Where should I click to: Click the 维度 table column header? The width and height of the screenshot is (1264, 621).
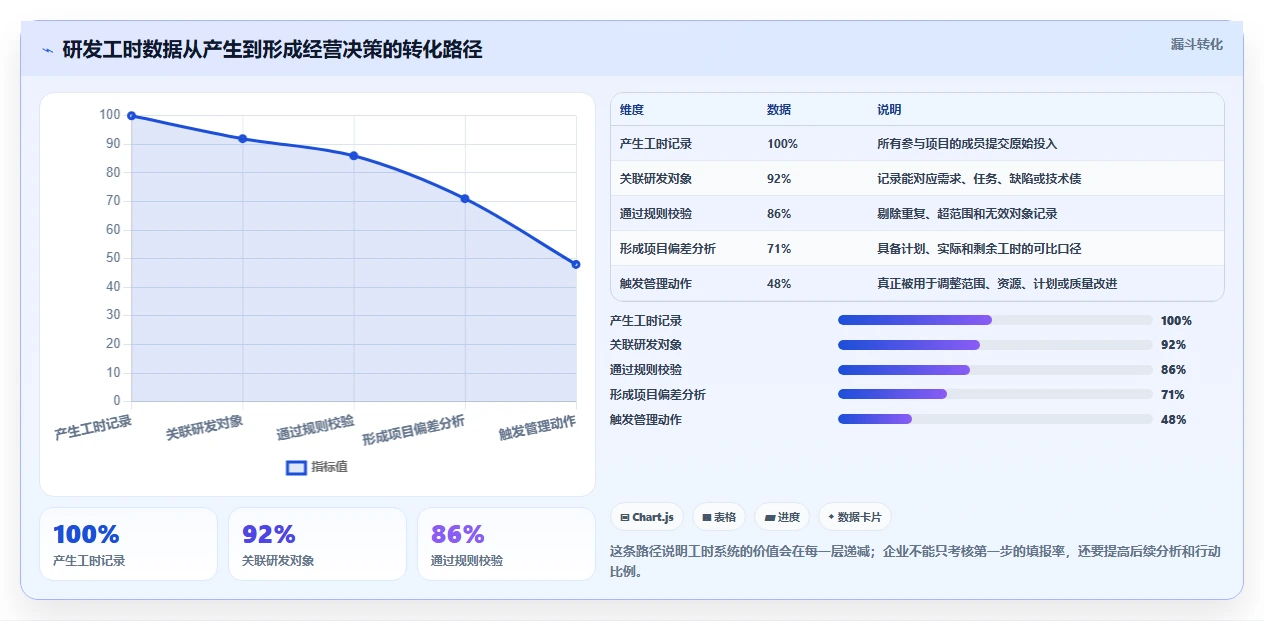click(x=632, y=109)
